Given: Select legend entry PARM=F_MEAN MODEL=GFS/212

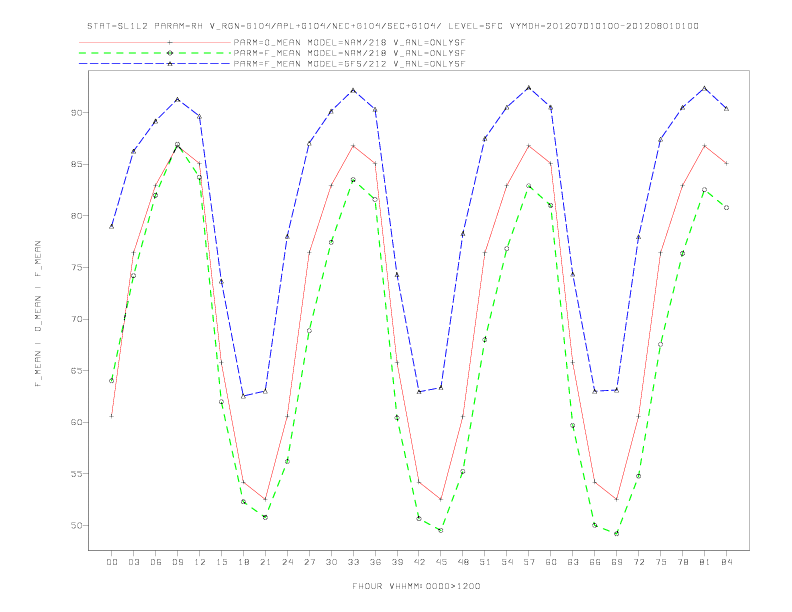Looking at the screenshot, I should (x=349, y=64).
